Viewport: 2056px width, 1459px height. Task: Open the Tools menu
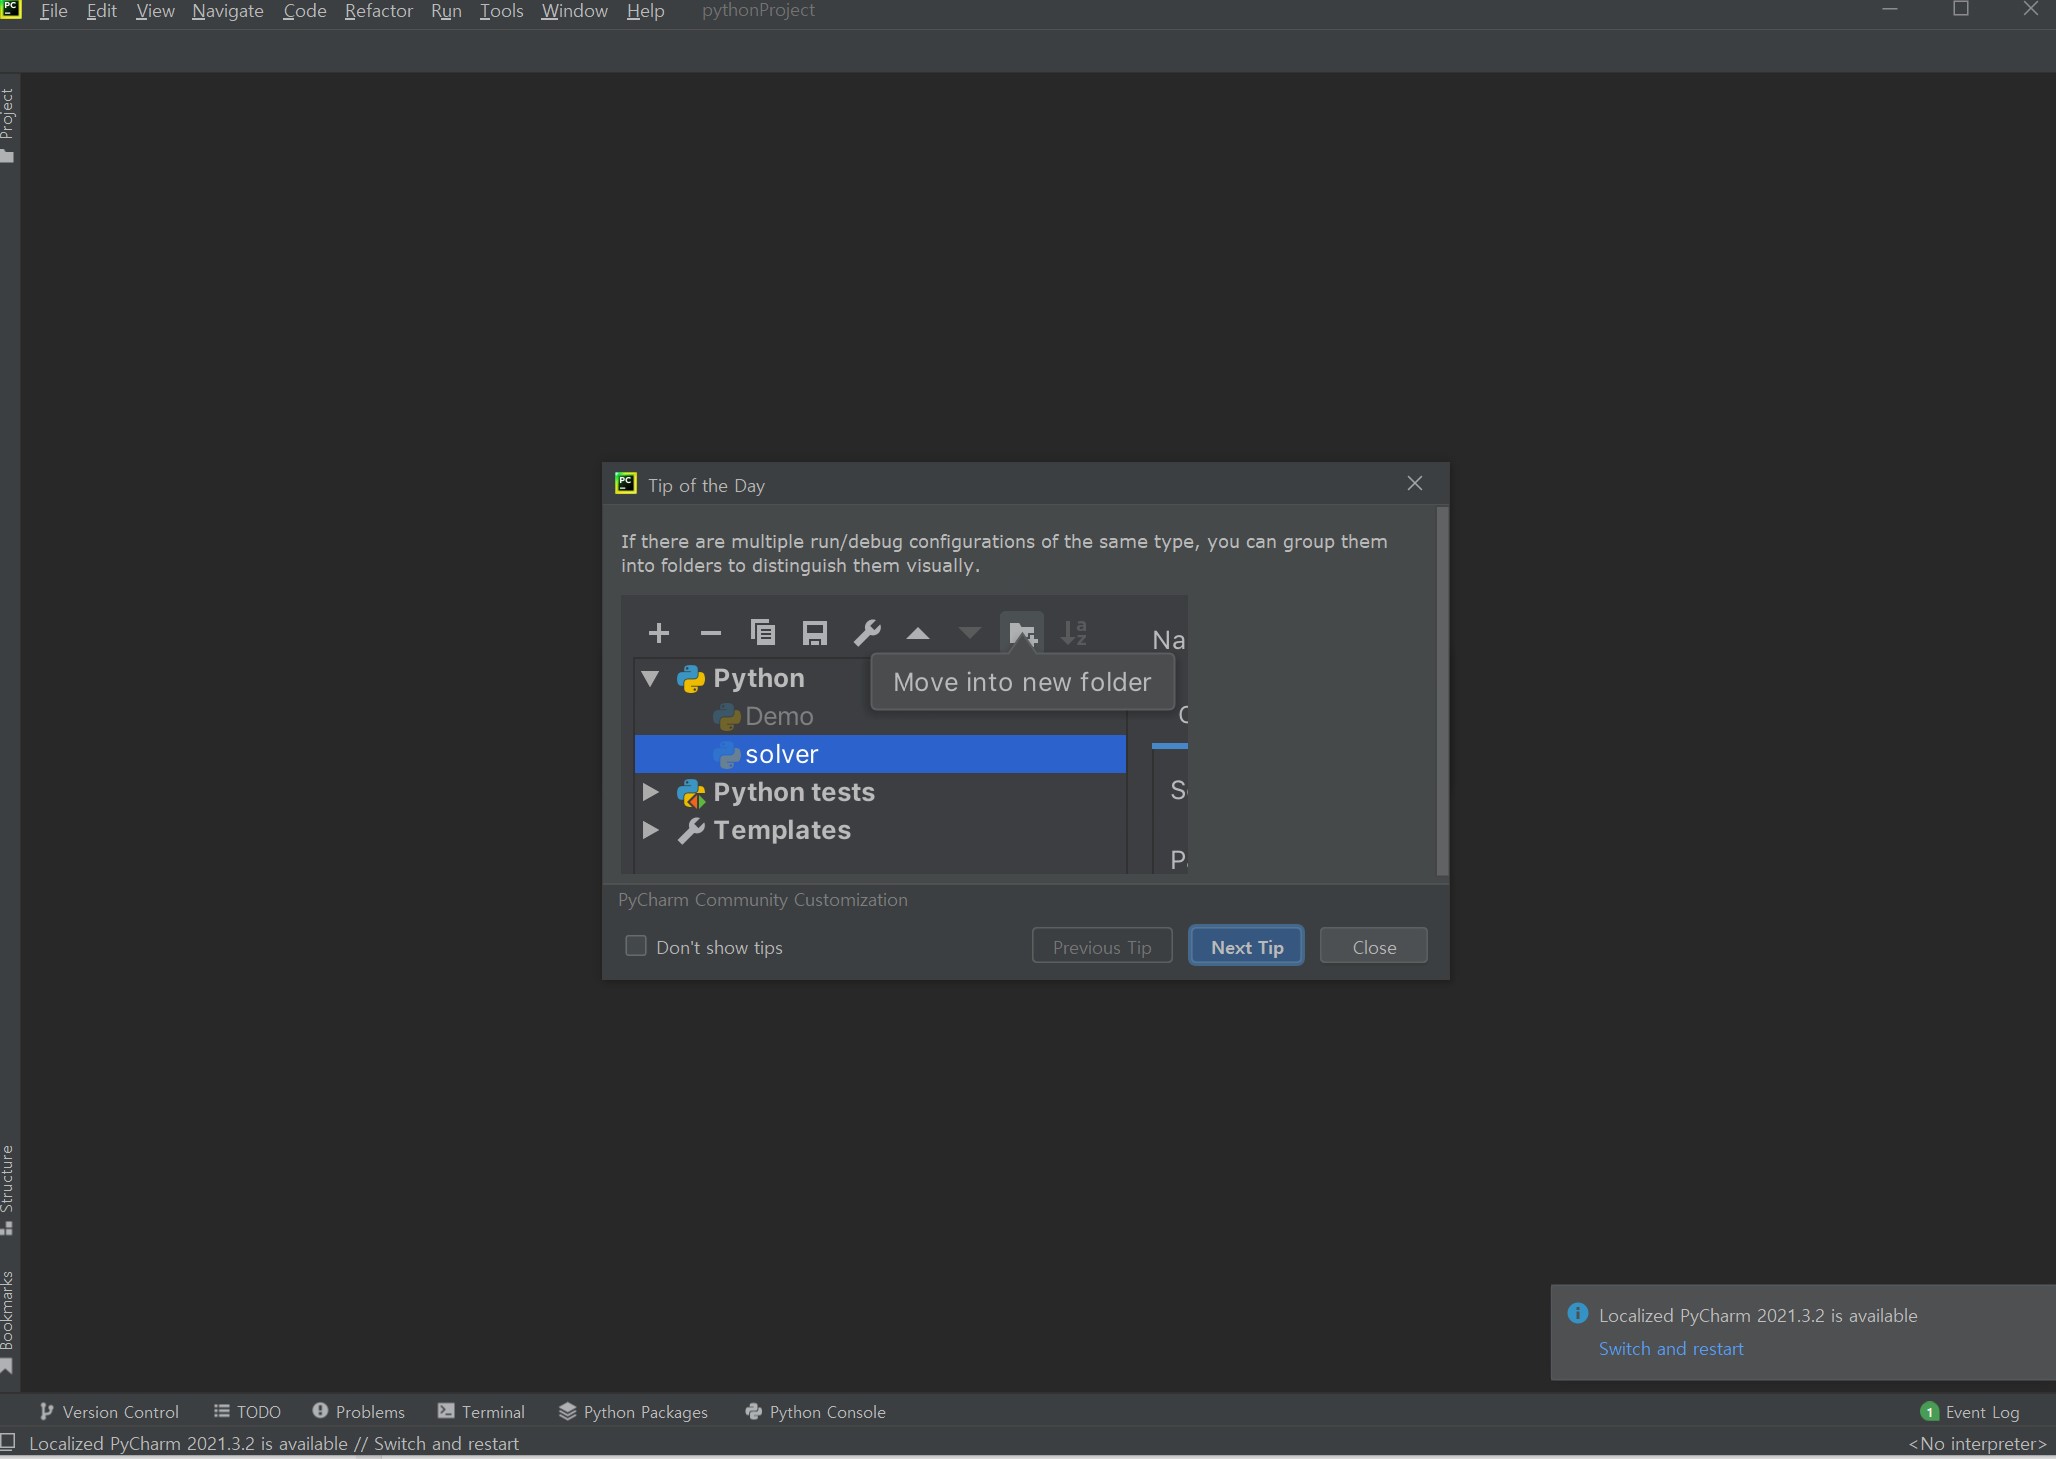pos(501,11)
